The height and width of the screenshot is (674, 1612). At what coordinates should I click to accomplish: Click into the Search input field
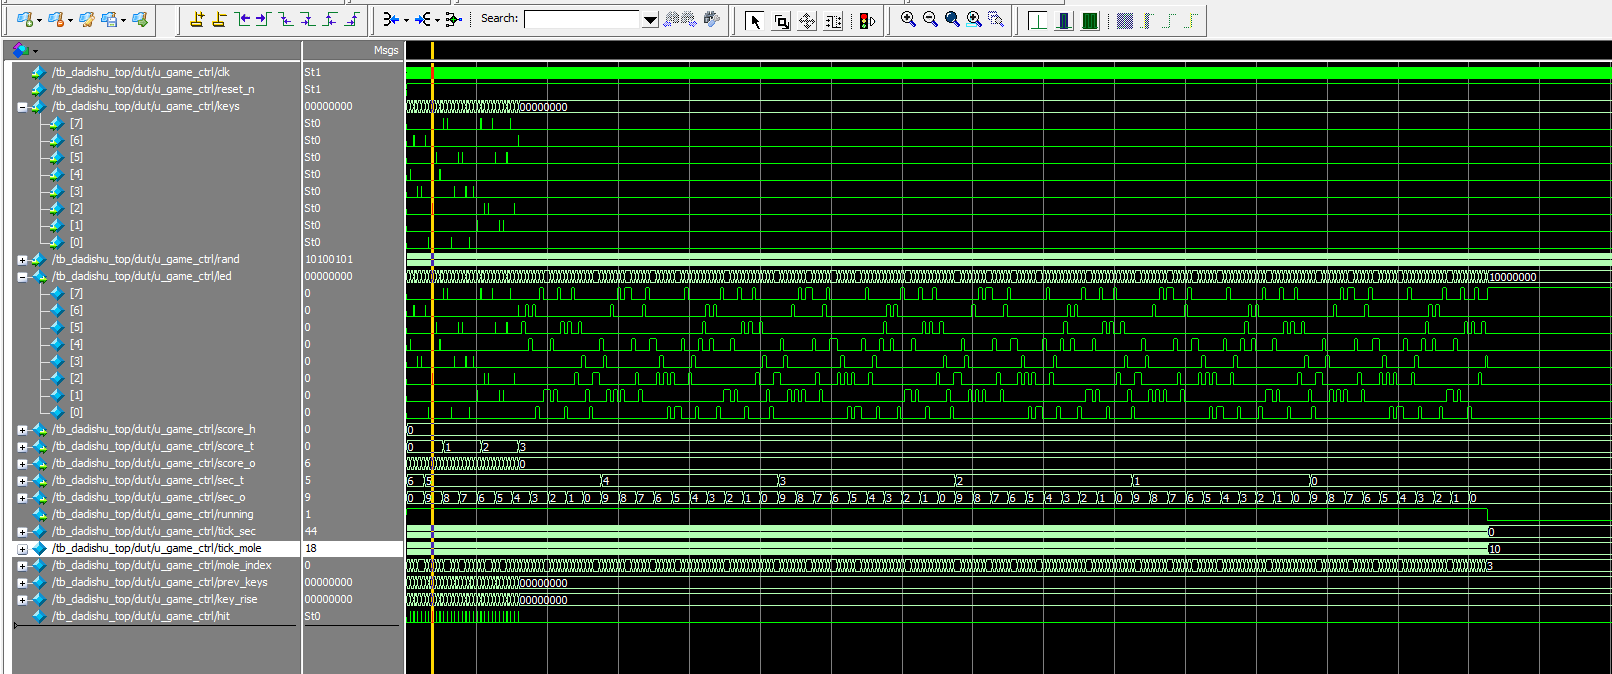pos(582,19)
